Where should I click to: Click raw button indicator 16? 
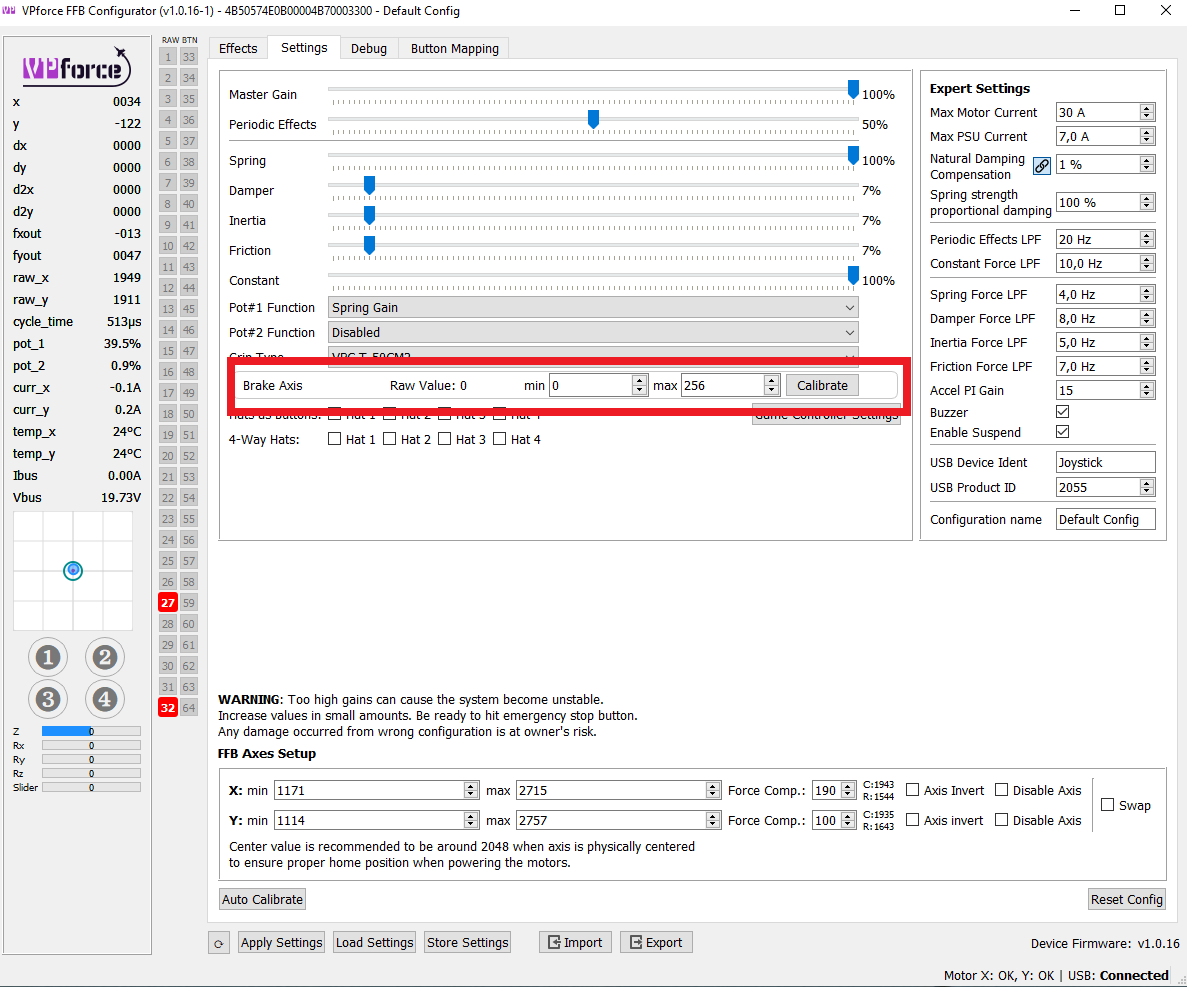pos(168,372)
